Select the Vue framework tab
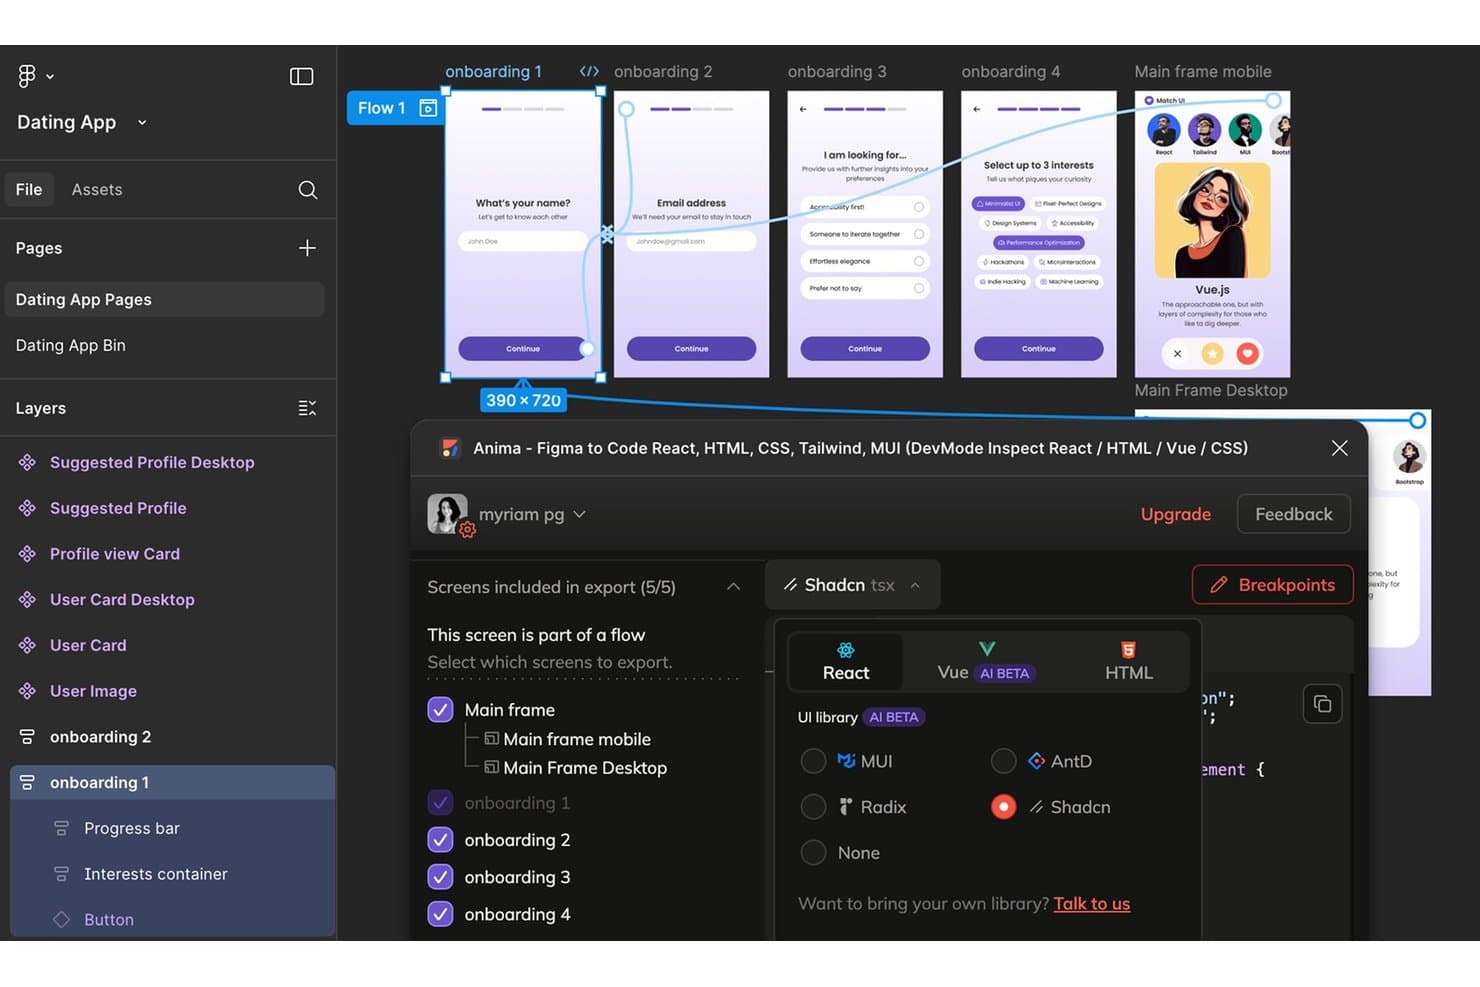This screenshot has width=1480, height=987. (986, 662)
